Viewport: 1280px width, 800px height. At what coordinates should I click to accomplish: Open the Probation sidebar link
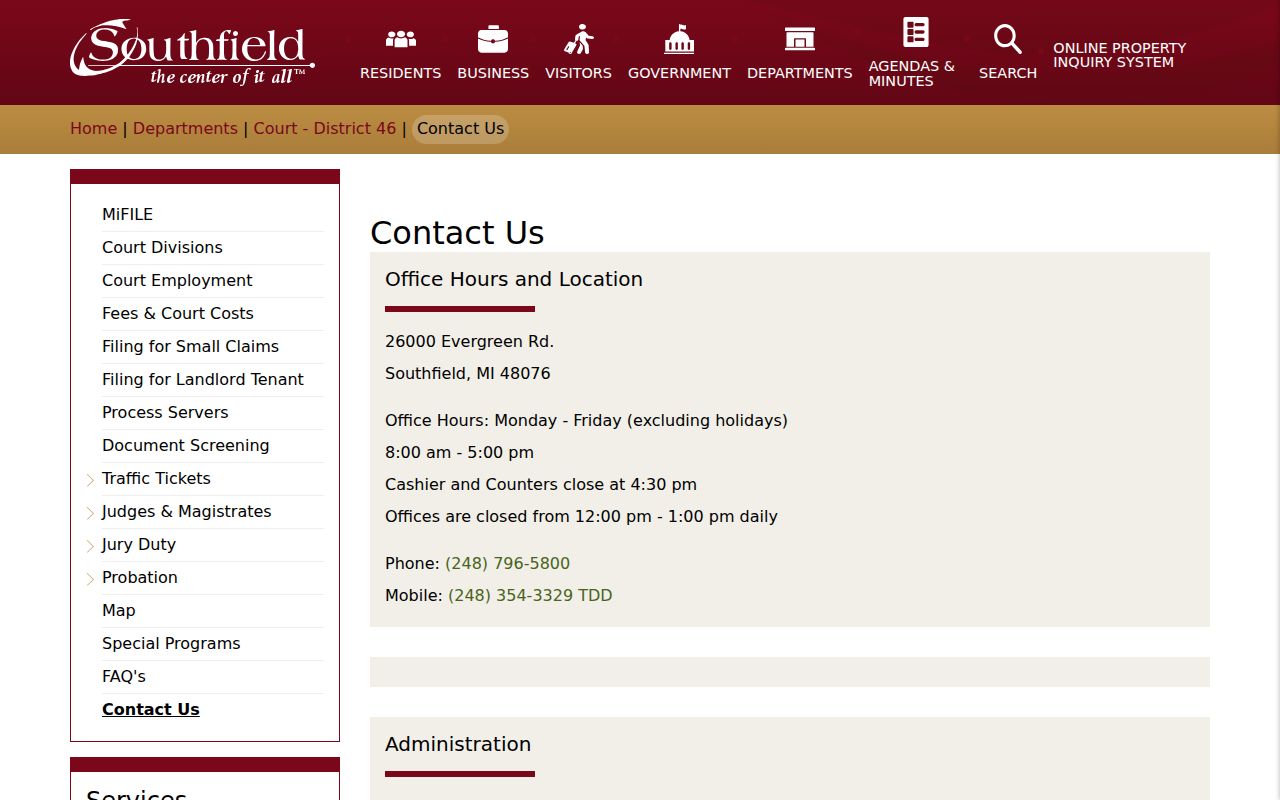click(140, 578)
